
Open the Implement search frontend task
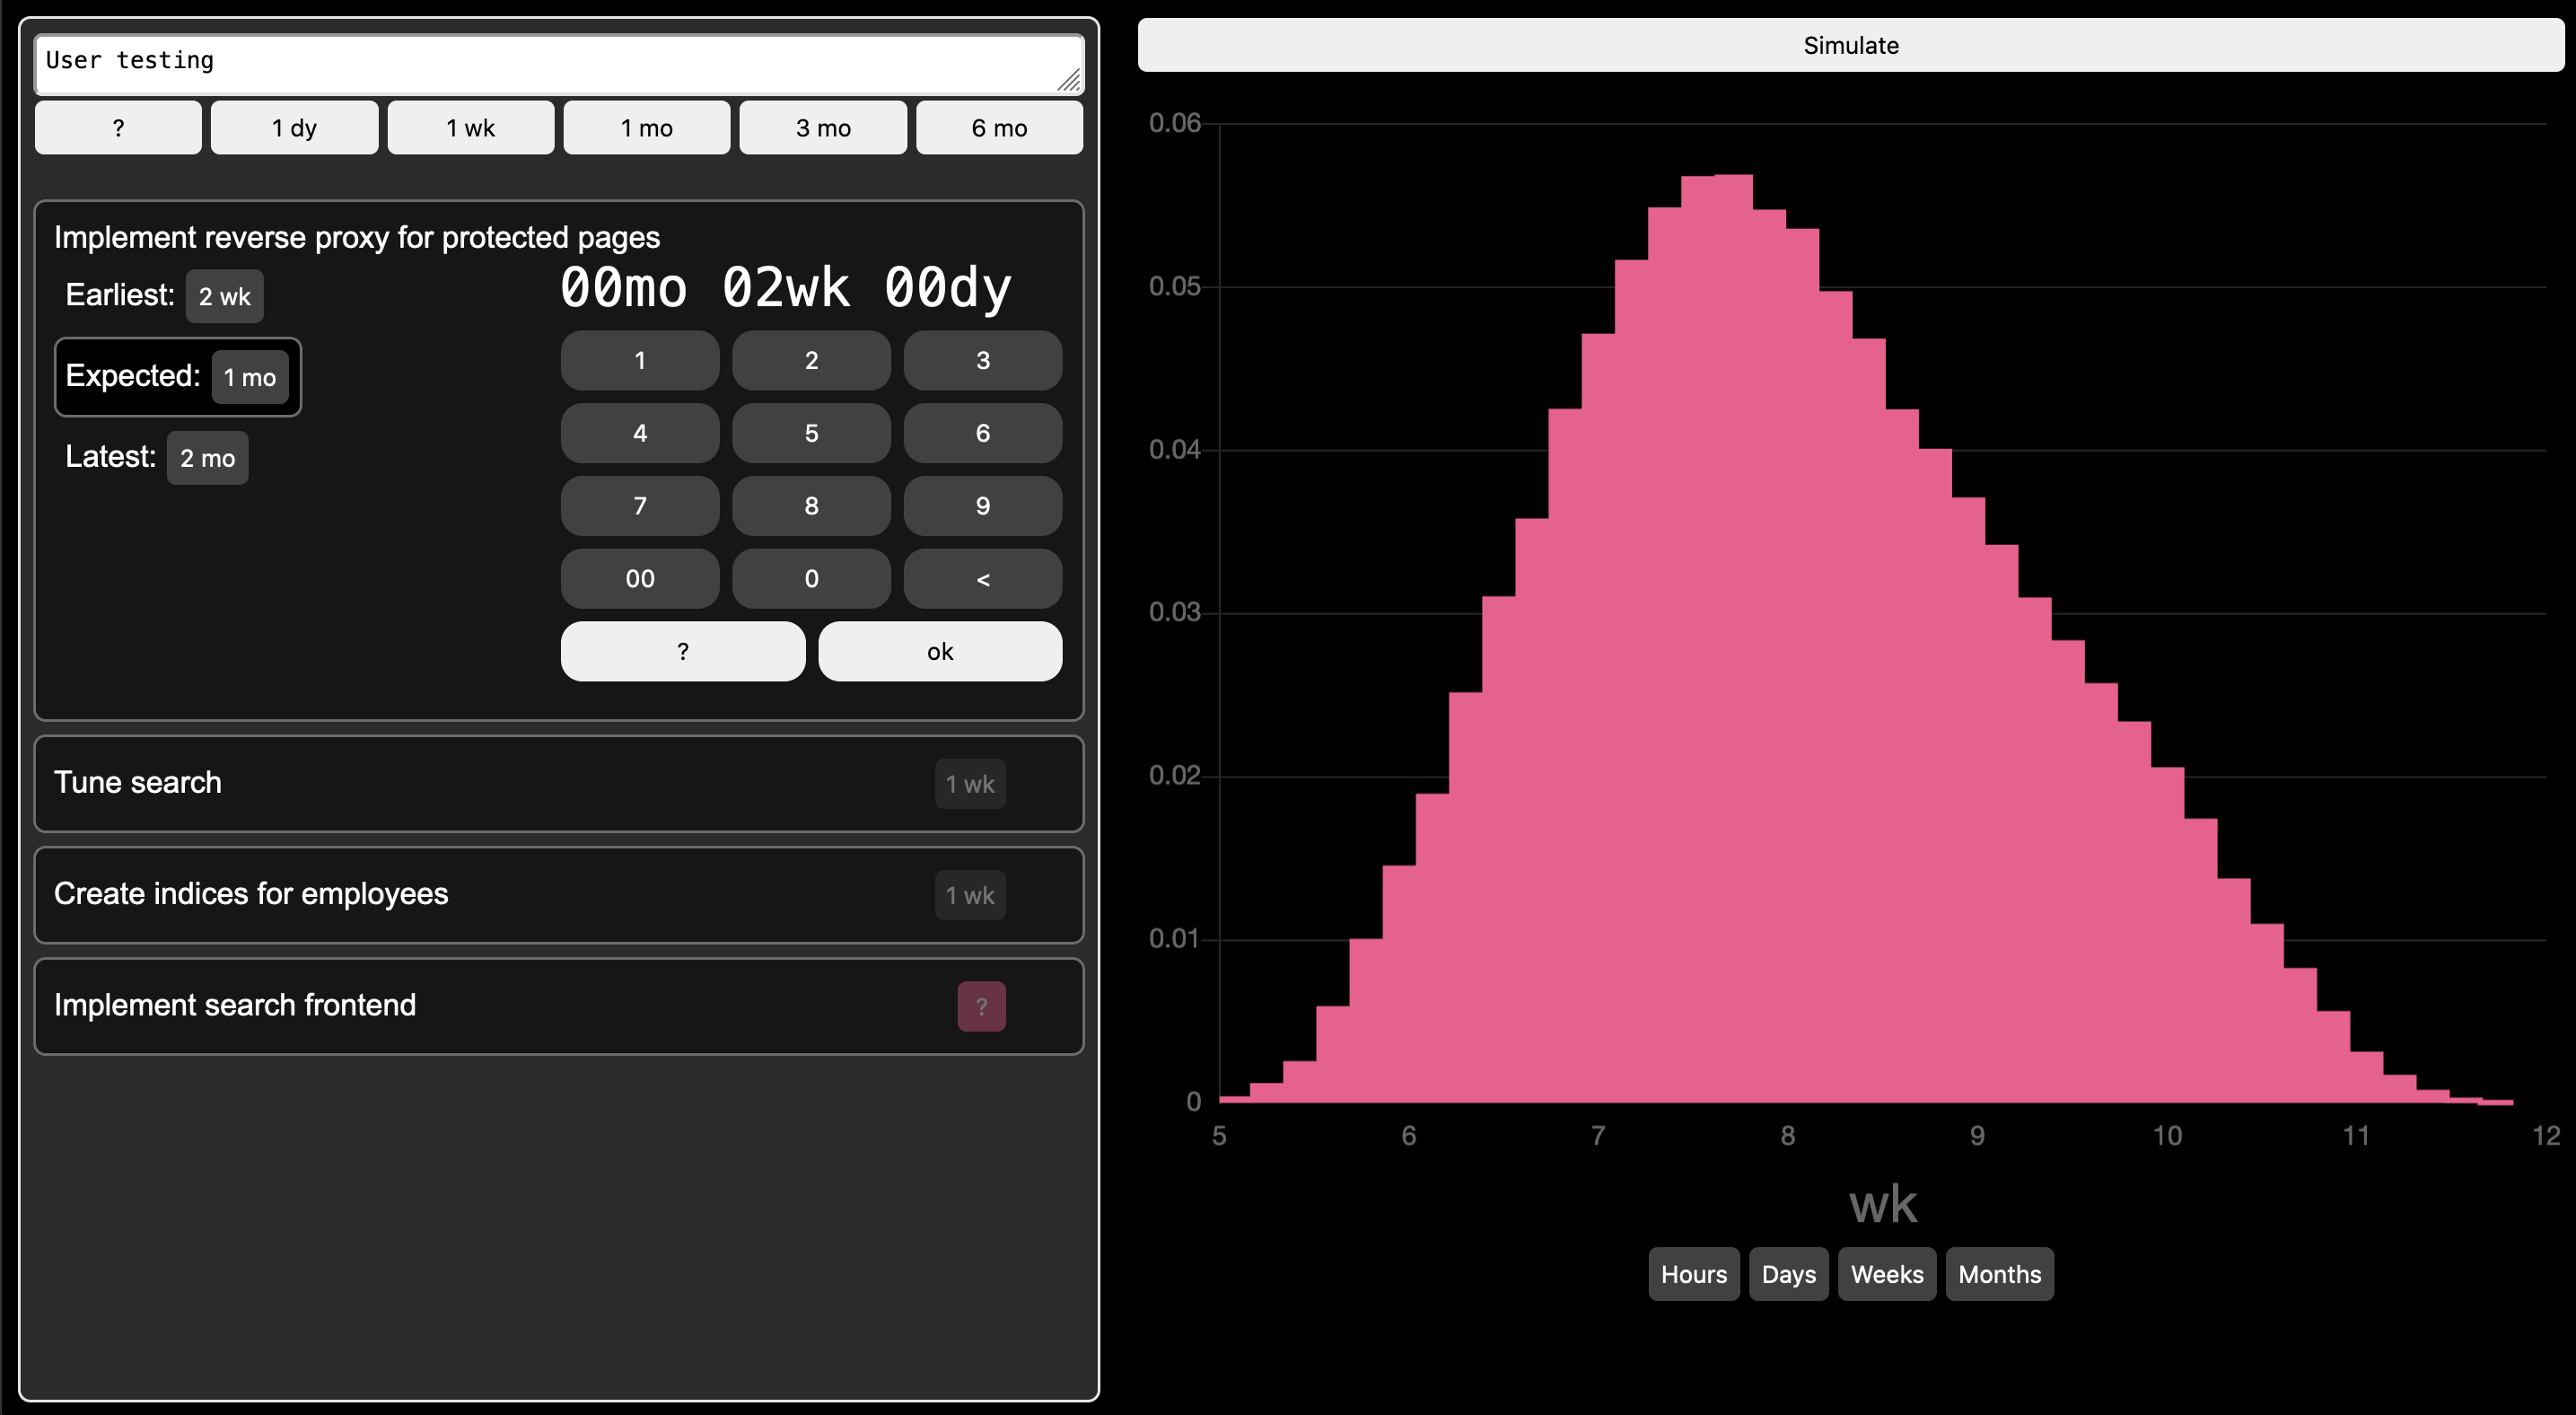559,1006
